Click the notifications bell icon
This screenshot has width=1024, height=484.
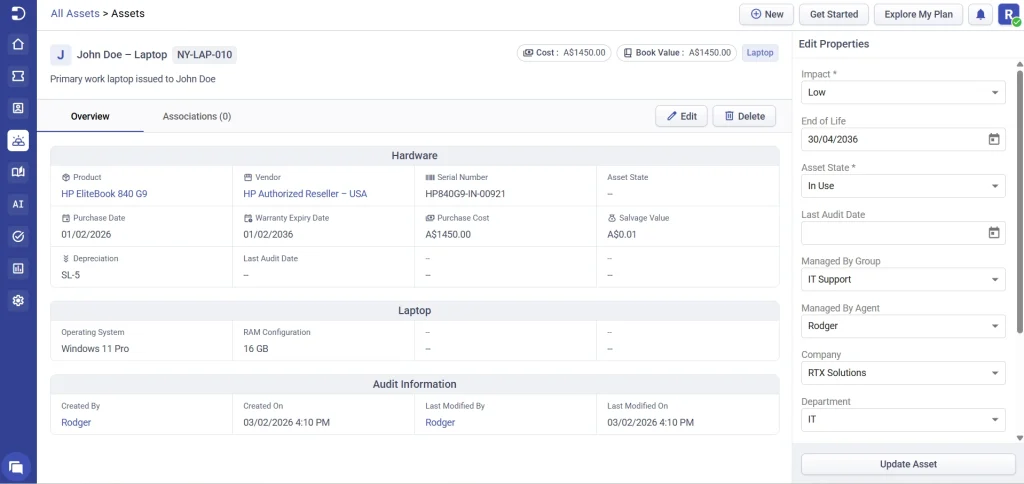coord(980,14)
